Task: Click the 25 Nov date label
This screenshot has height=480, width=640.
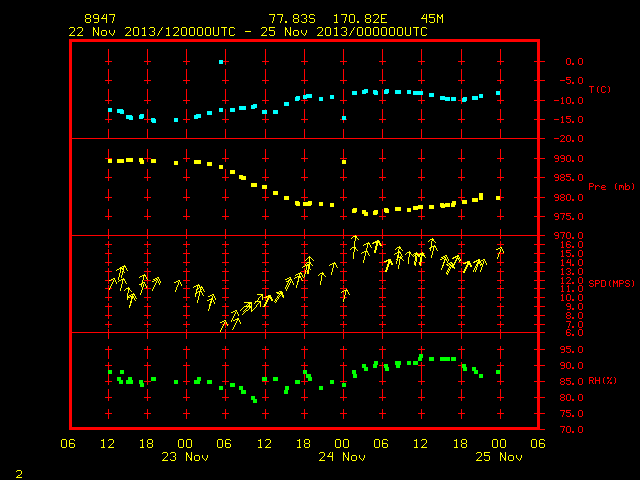Action: click(499, 457)
